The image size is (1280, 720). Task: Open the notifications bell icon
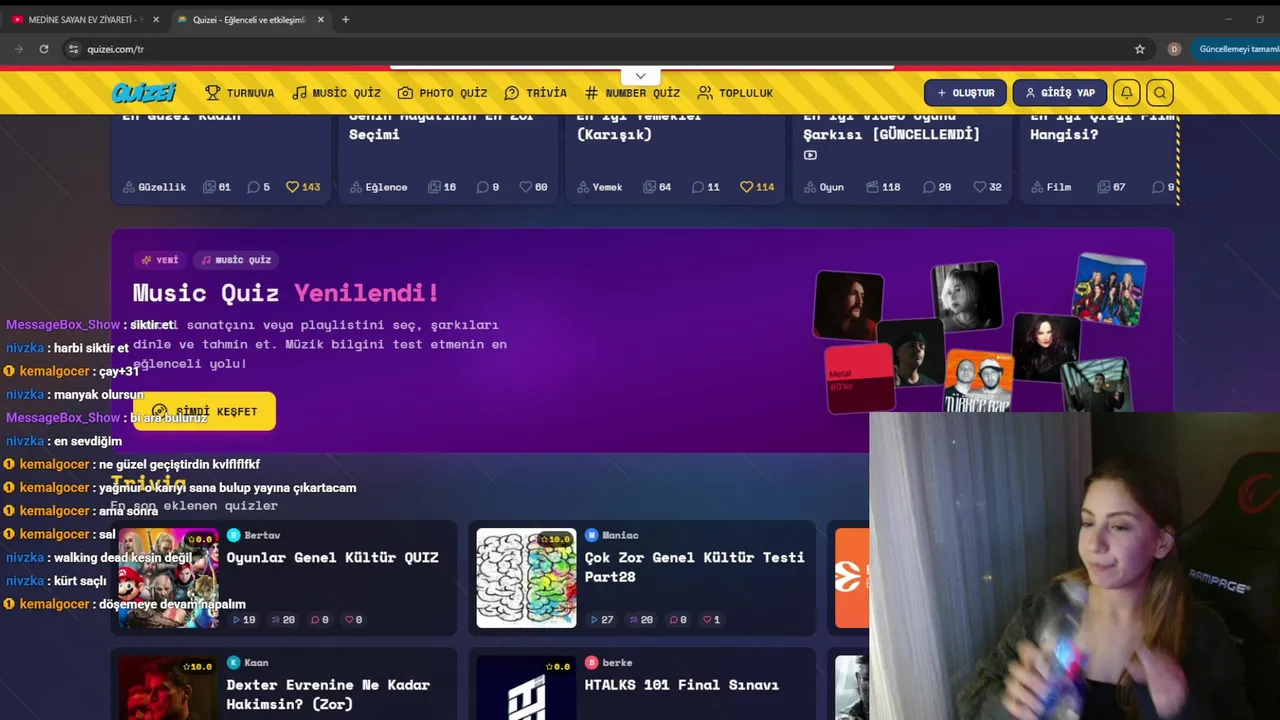tap(1126, 93)
